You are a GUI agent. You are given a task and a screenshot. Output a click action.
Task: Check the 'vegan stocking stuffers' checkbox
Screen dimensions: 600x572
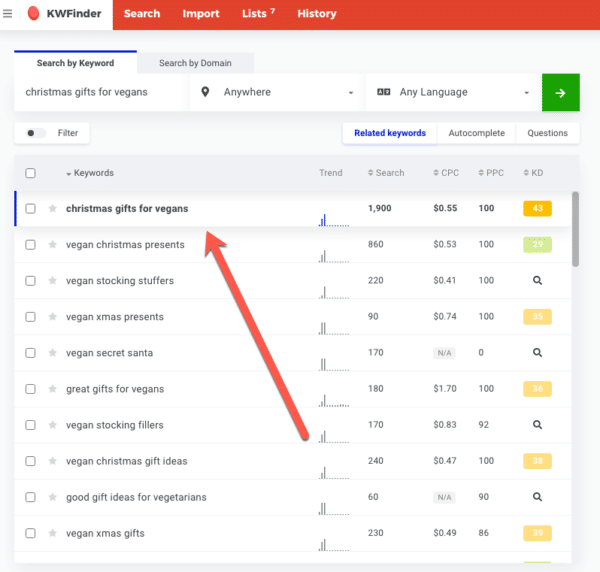pos(31,281)
